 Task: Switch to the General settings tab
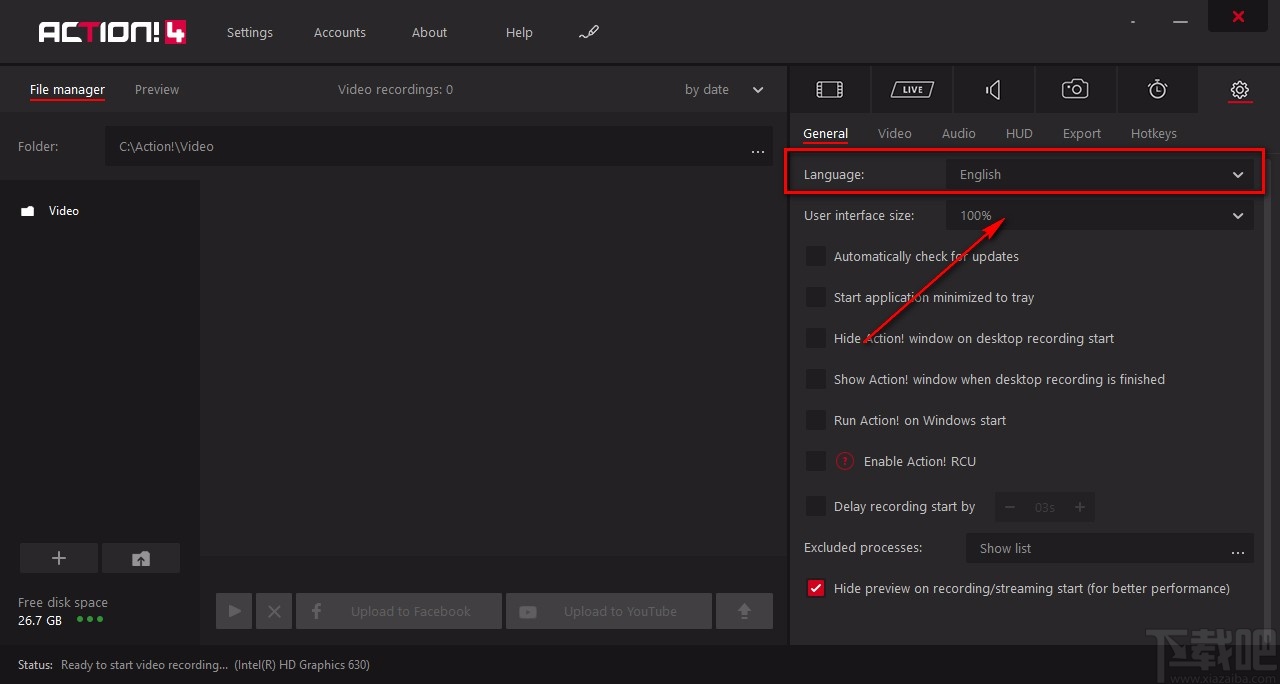pos(825,133)
